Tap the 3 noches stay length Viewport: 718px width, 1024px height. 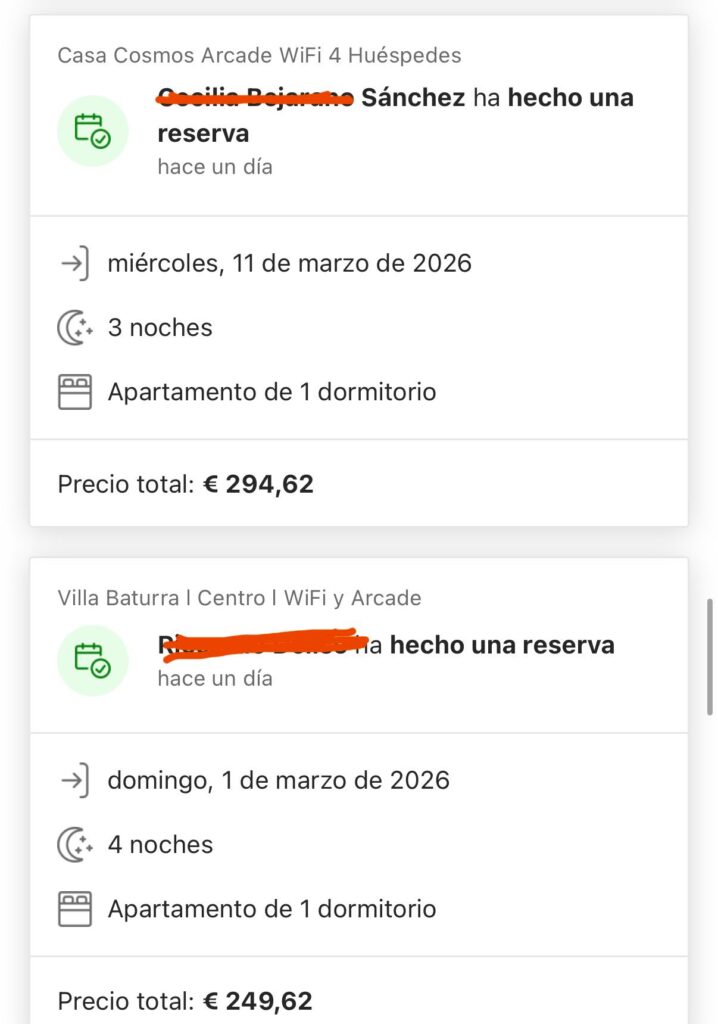(x=160, y=328)
